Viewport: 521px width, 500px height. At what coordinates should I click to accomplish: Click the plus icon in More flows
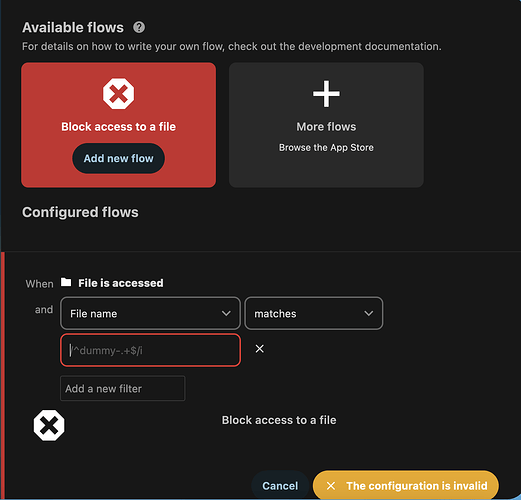[326, 94]
